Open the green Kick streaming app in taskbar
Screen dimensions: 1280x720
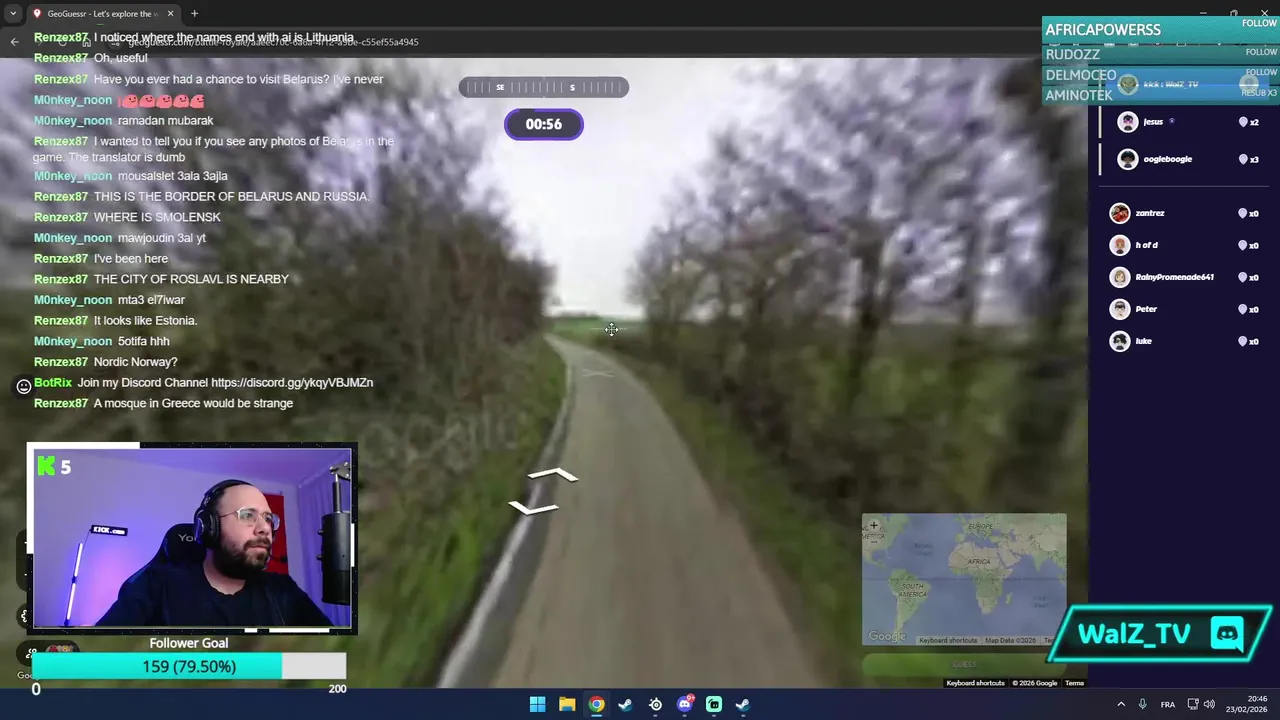pyautogui.click(x=714, y=704)
